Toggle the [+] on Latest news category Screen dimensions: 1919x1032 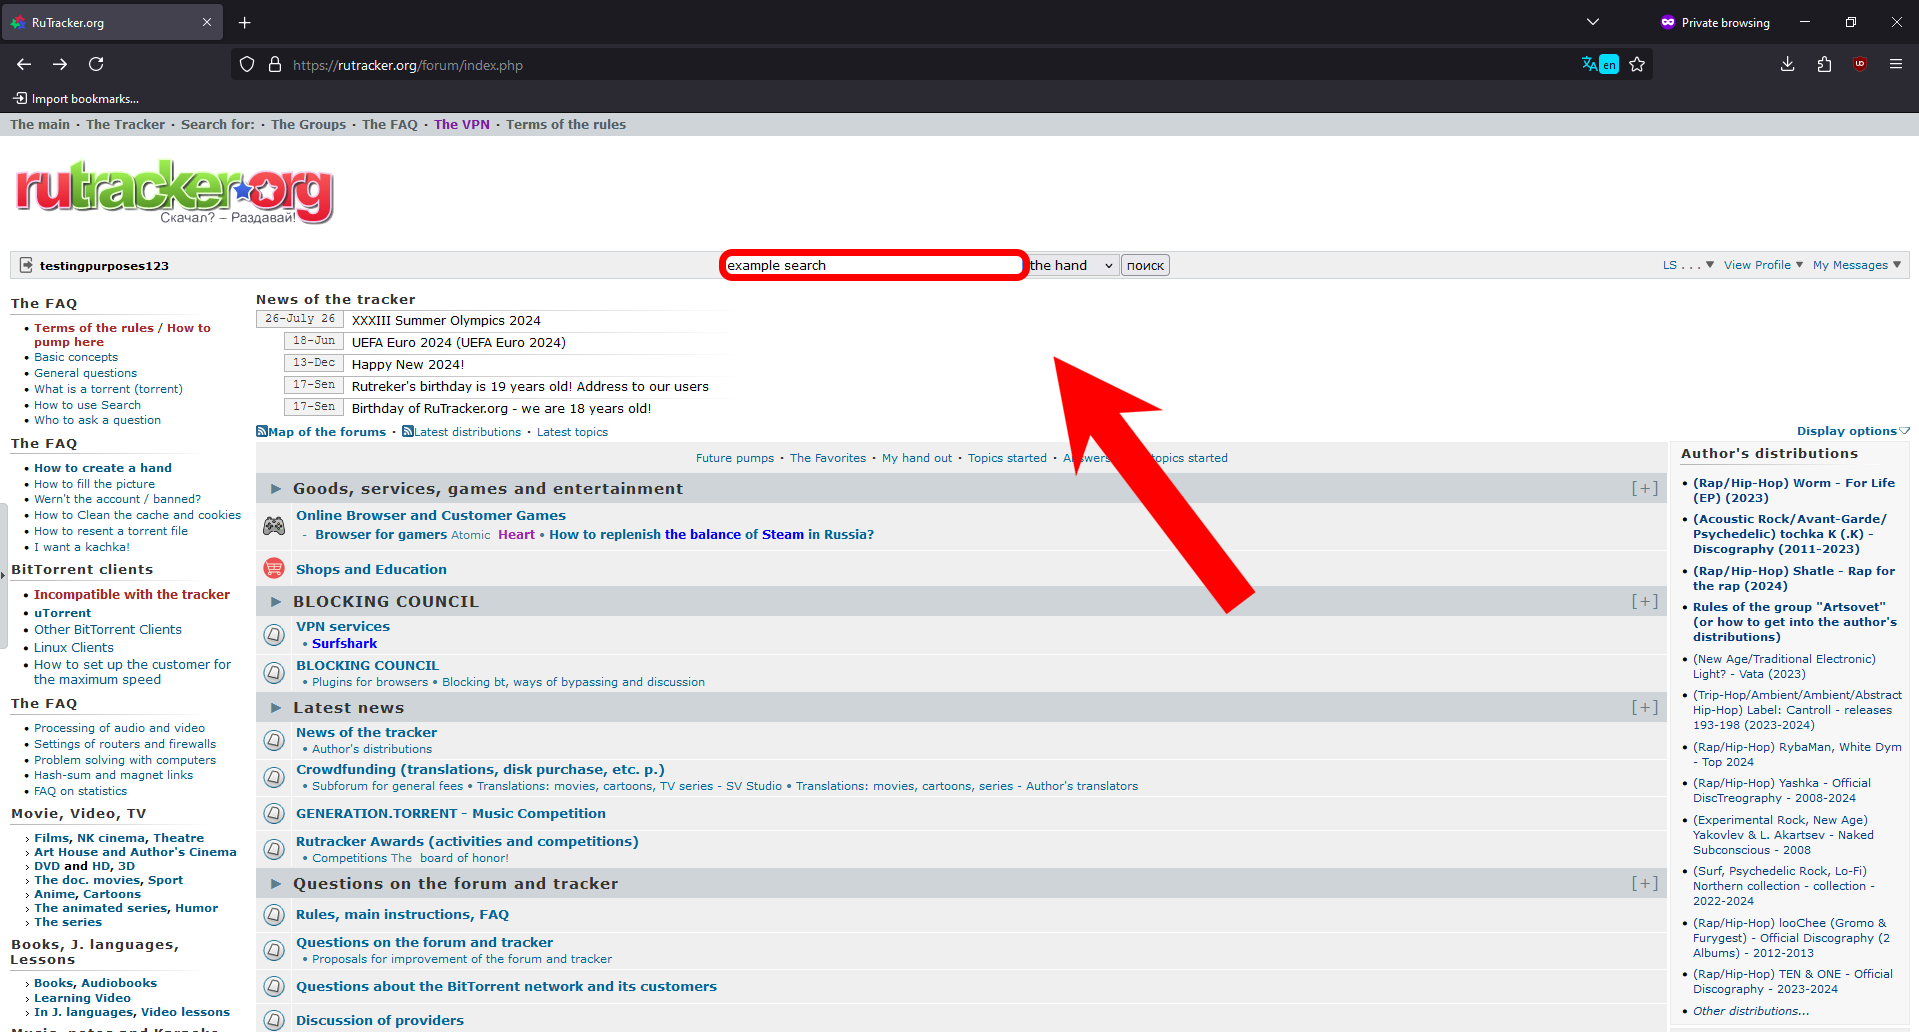coord(1645,707)
